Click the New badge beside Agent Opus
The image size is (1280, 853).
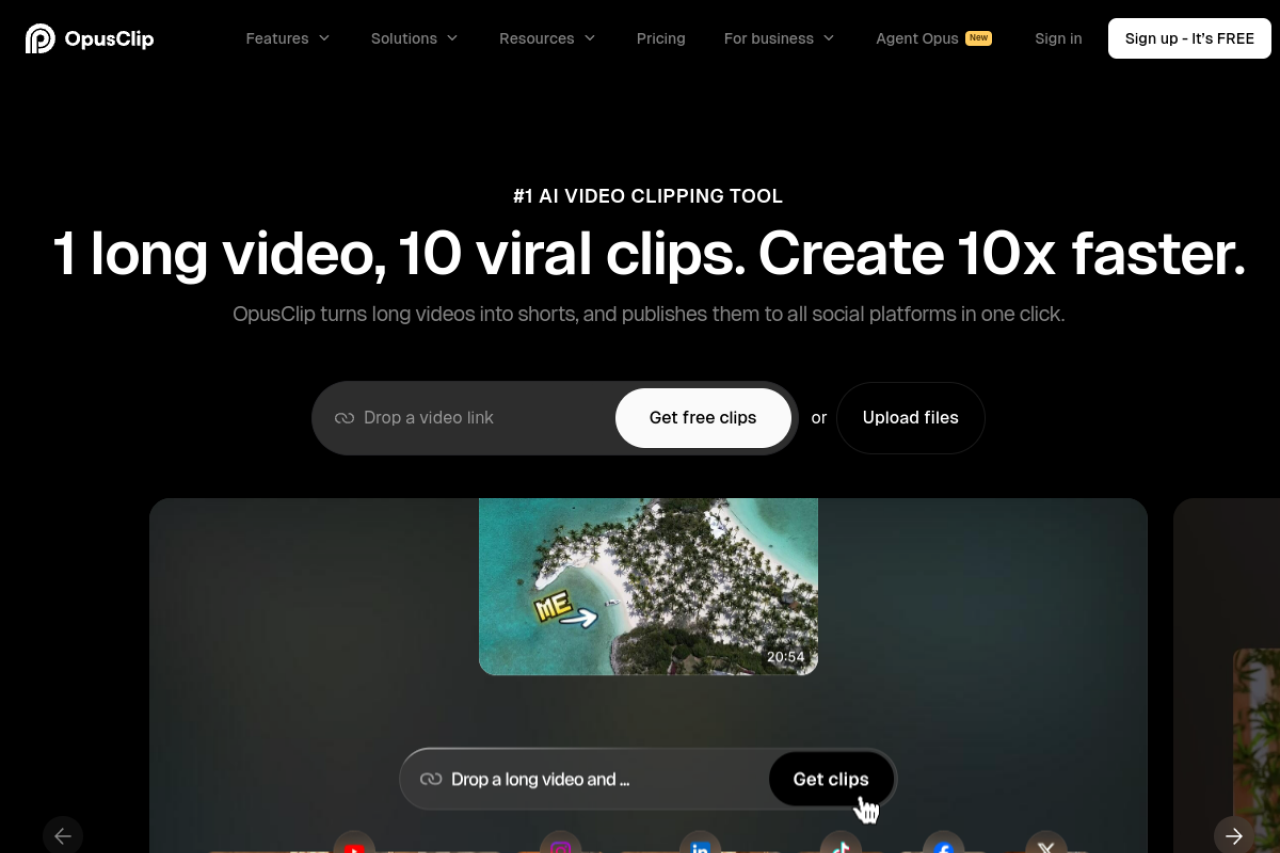click(978, 38)
